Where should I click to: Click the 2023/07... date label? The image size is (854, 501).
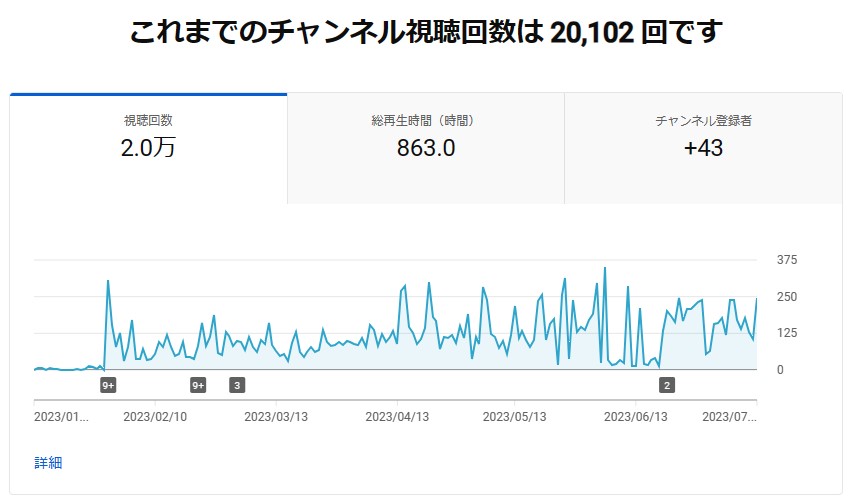click(x=729, y=417)
